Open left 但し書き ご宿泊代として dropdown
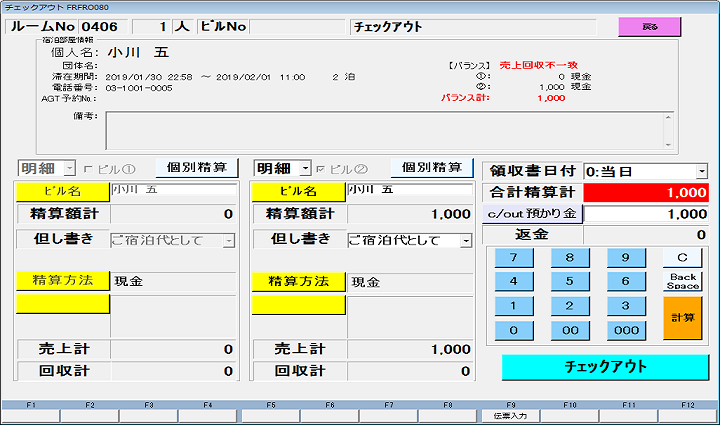 pos(229,240)
